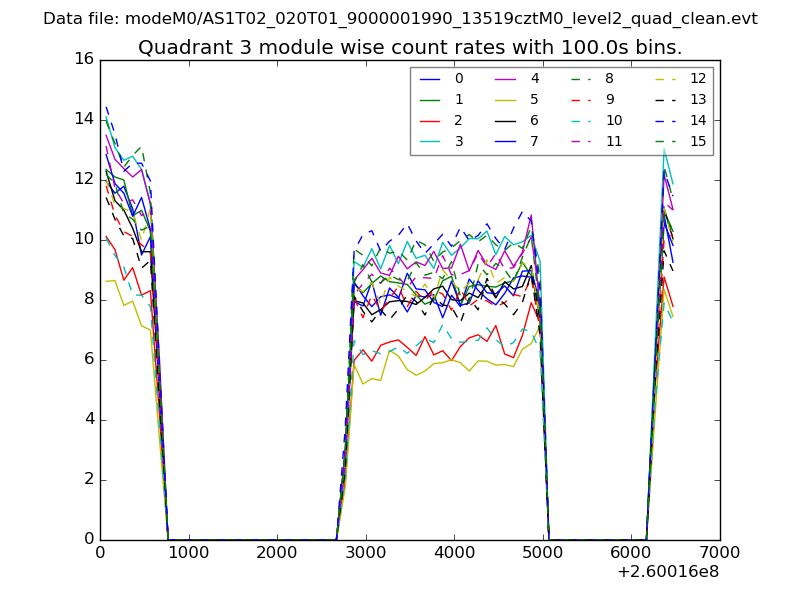Click the x-axis tick label 3000

point(365,552)
